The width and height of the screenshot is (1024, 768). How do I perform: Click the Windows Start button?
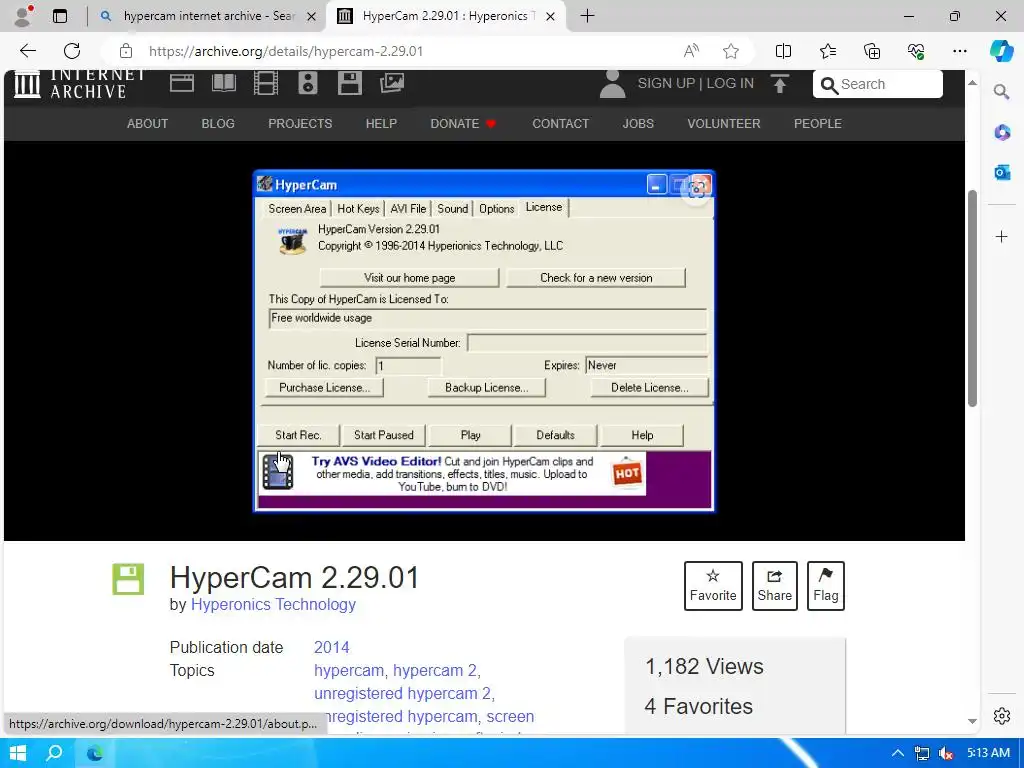[18, 754]
